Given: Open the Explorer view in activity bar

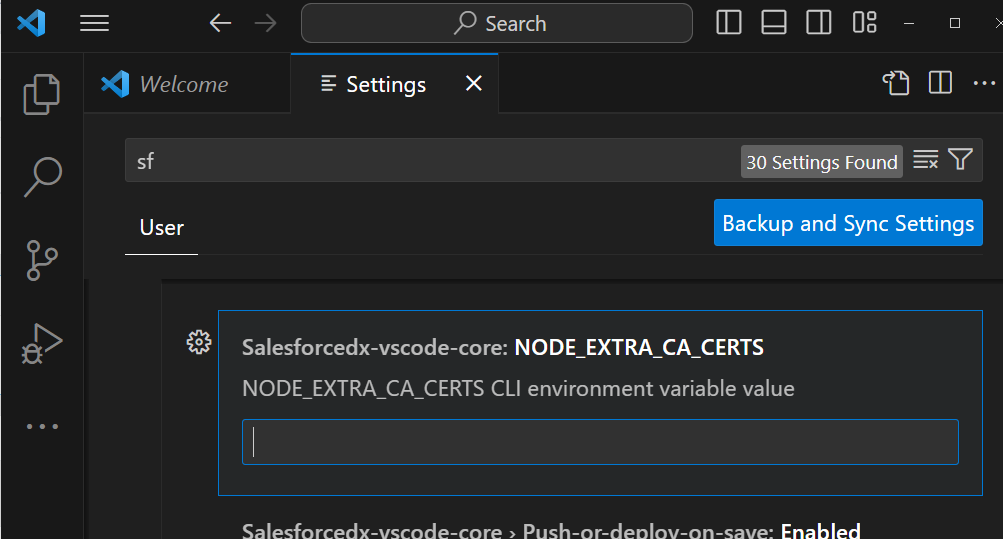Looking at the screenshot, I should (42, 94).
